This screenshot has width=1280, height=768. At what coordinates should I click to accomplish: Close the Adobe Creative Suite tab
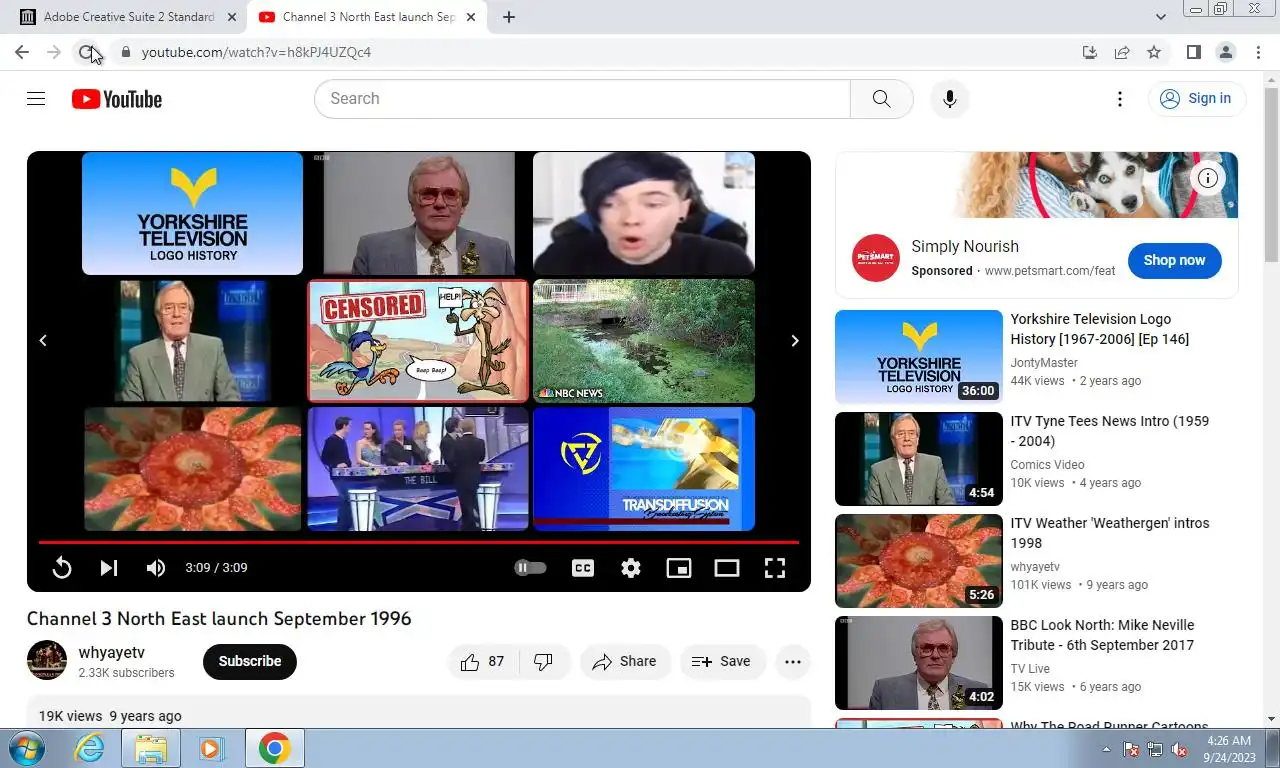pos(232,17)
